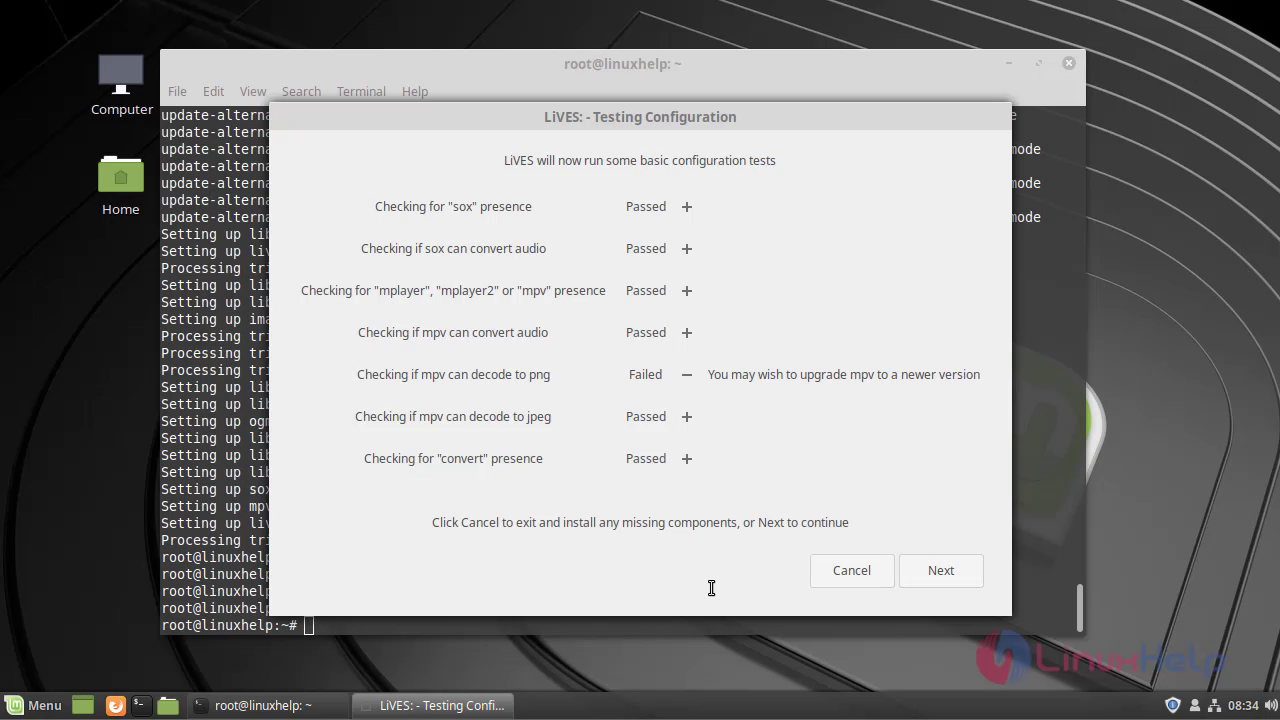Select LiVES Testing Configuration taskbar item
1280x720 pixels.
tap(433, 705)
